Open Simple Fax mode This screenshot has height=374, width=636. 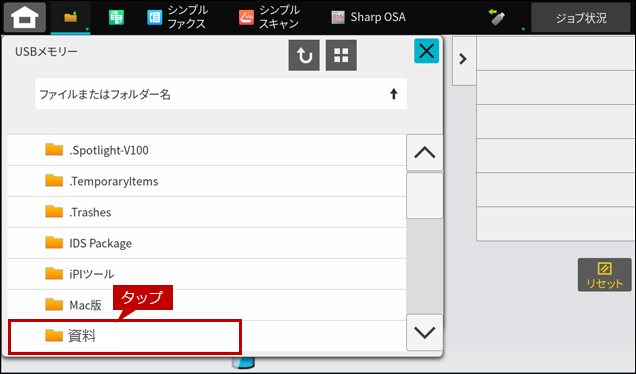(178, 17)
